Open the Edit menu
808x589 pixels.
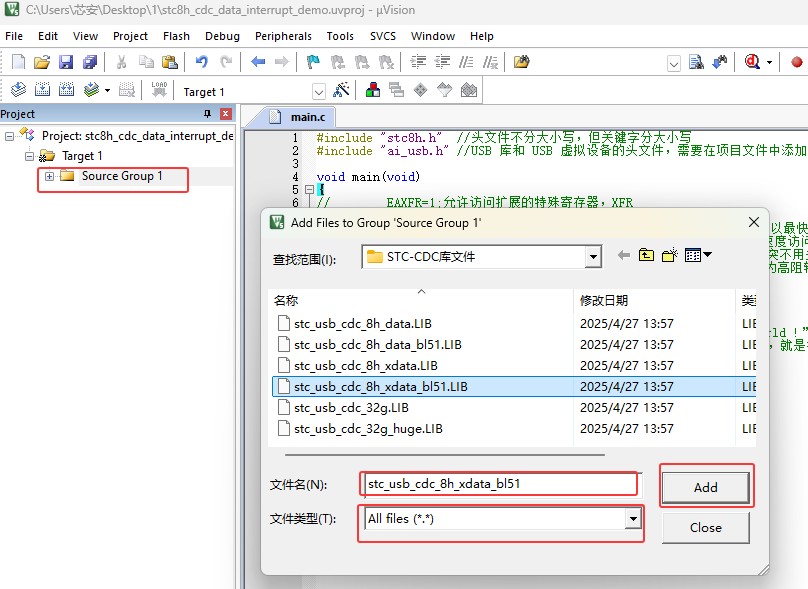point(47,36)
